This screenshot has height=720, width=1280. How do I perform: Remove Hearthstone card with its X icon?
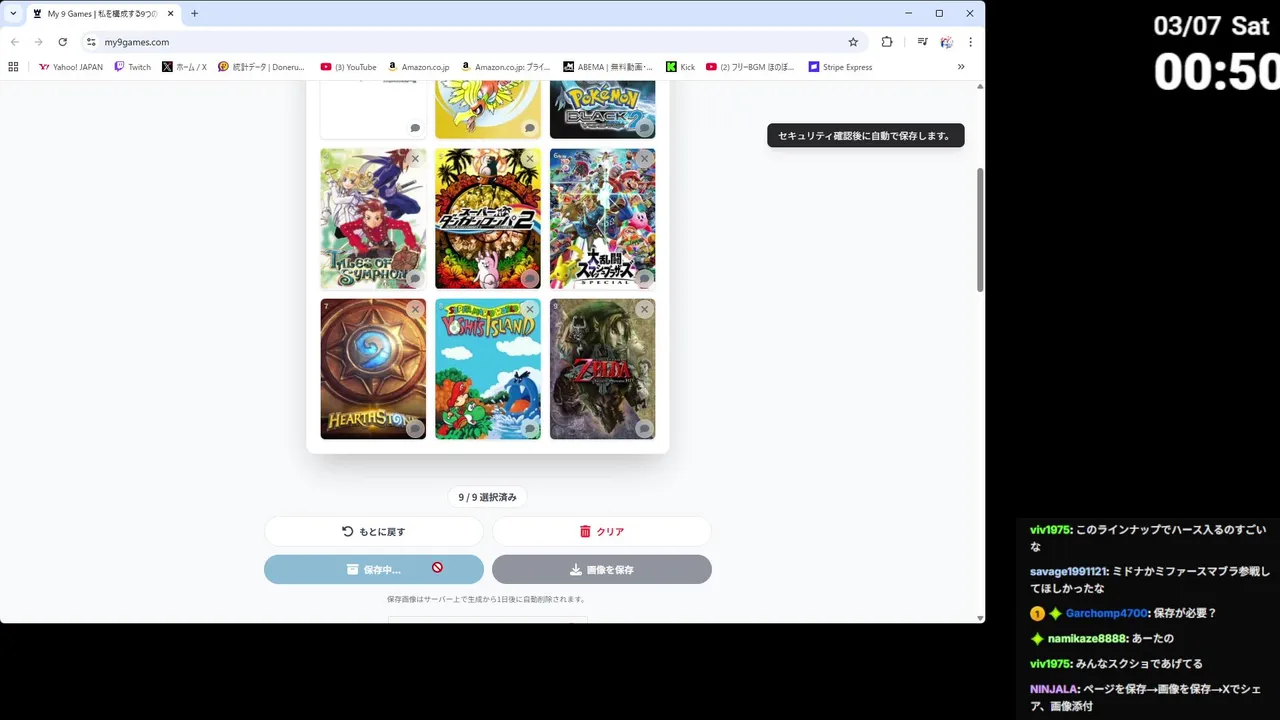(415, 309)
